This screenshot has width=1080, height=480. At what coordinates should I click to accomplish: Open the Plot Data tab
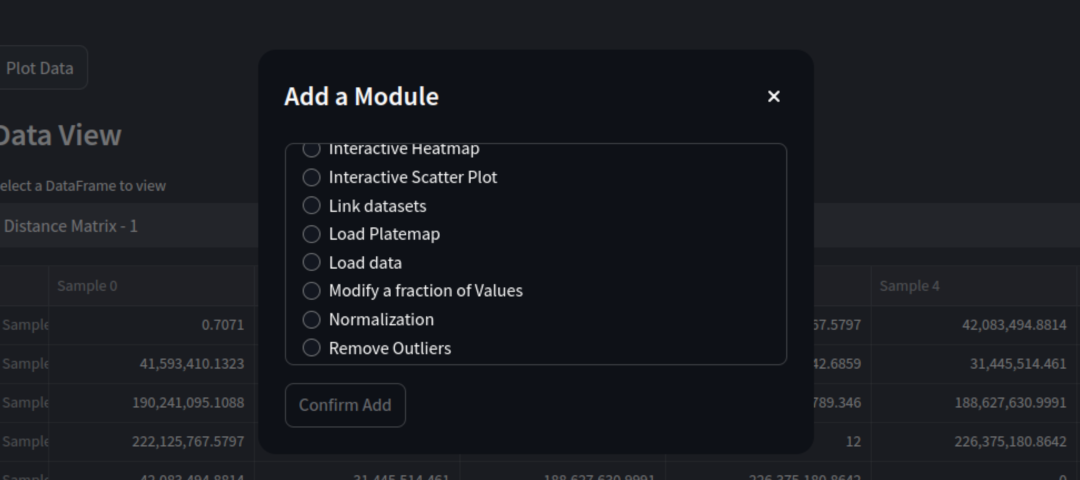(39, 68)
